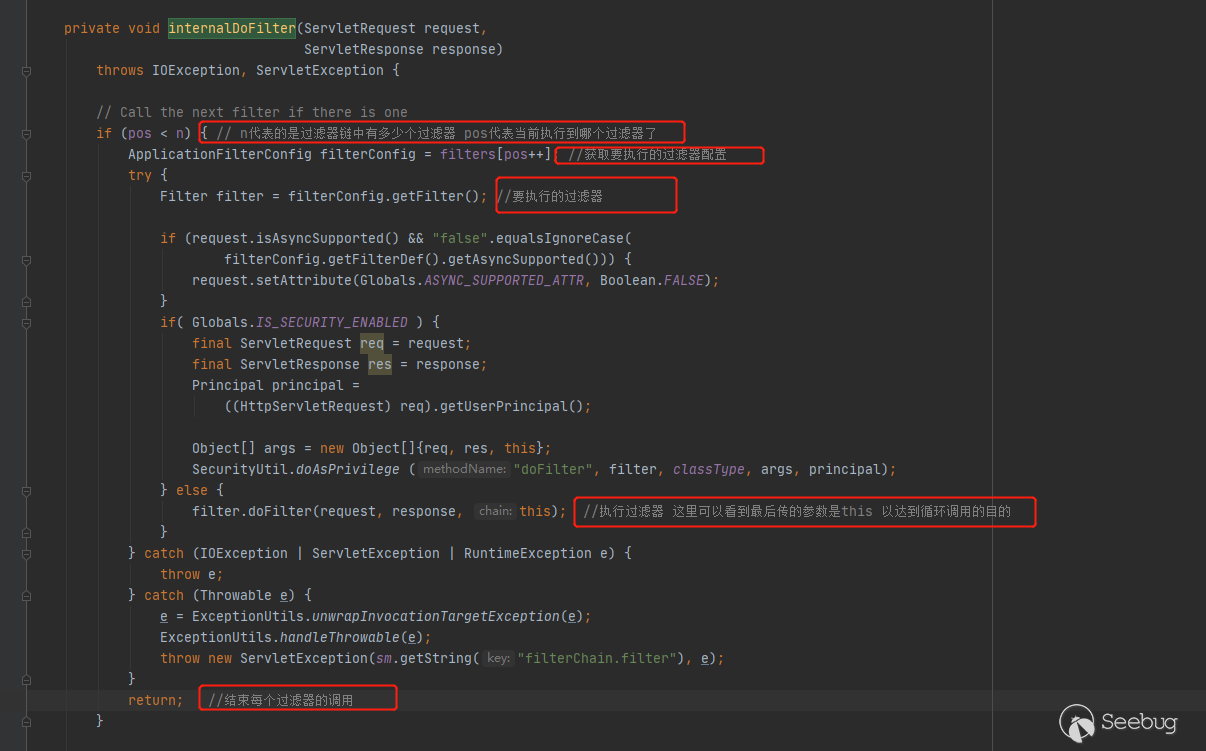Click the highlighted internalDoFilter method name
Viewport: 1206px width, 751px height.
pos(231,28)
